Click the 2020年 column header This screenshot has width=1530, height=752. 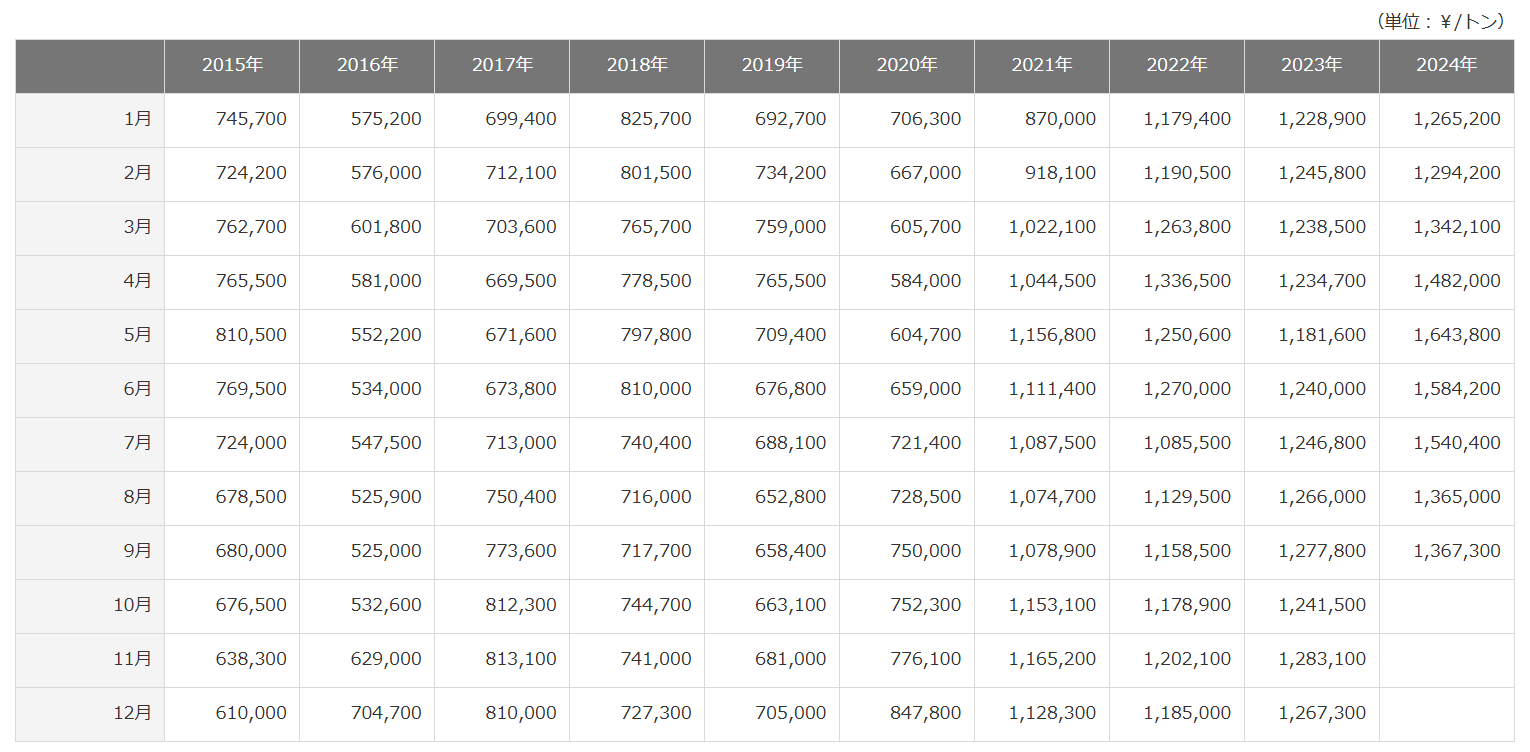(x=907, y=66)
